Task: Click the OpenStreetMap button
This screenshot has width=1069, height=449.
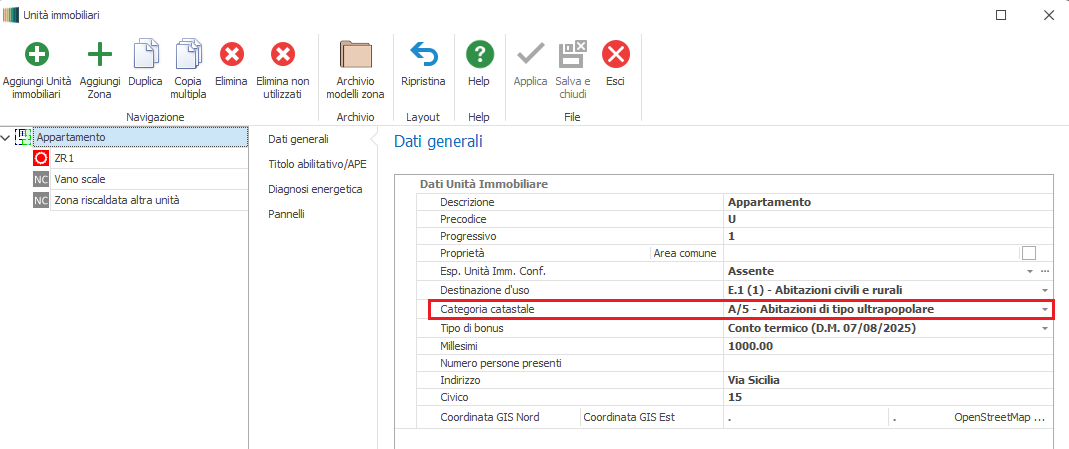Action: tap(999, 417)
